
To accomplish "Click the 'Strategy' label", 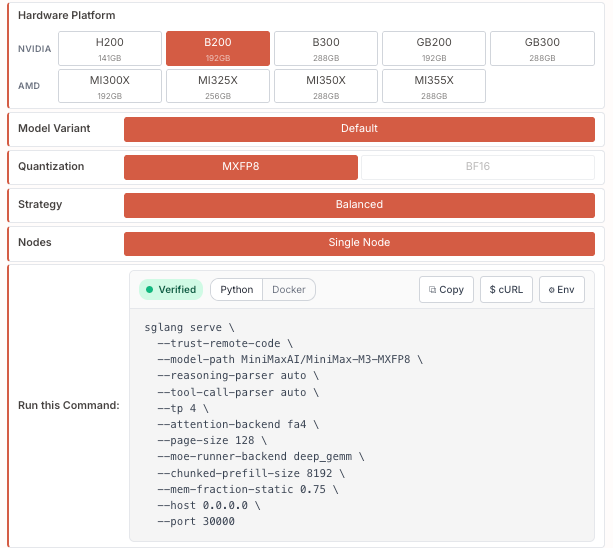I will point(40,204).
